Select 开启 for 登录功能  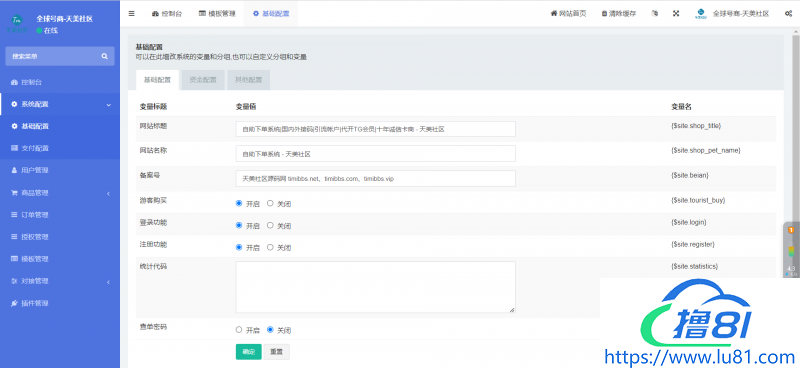(239, 225)
